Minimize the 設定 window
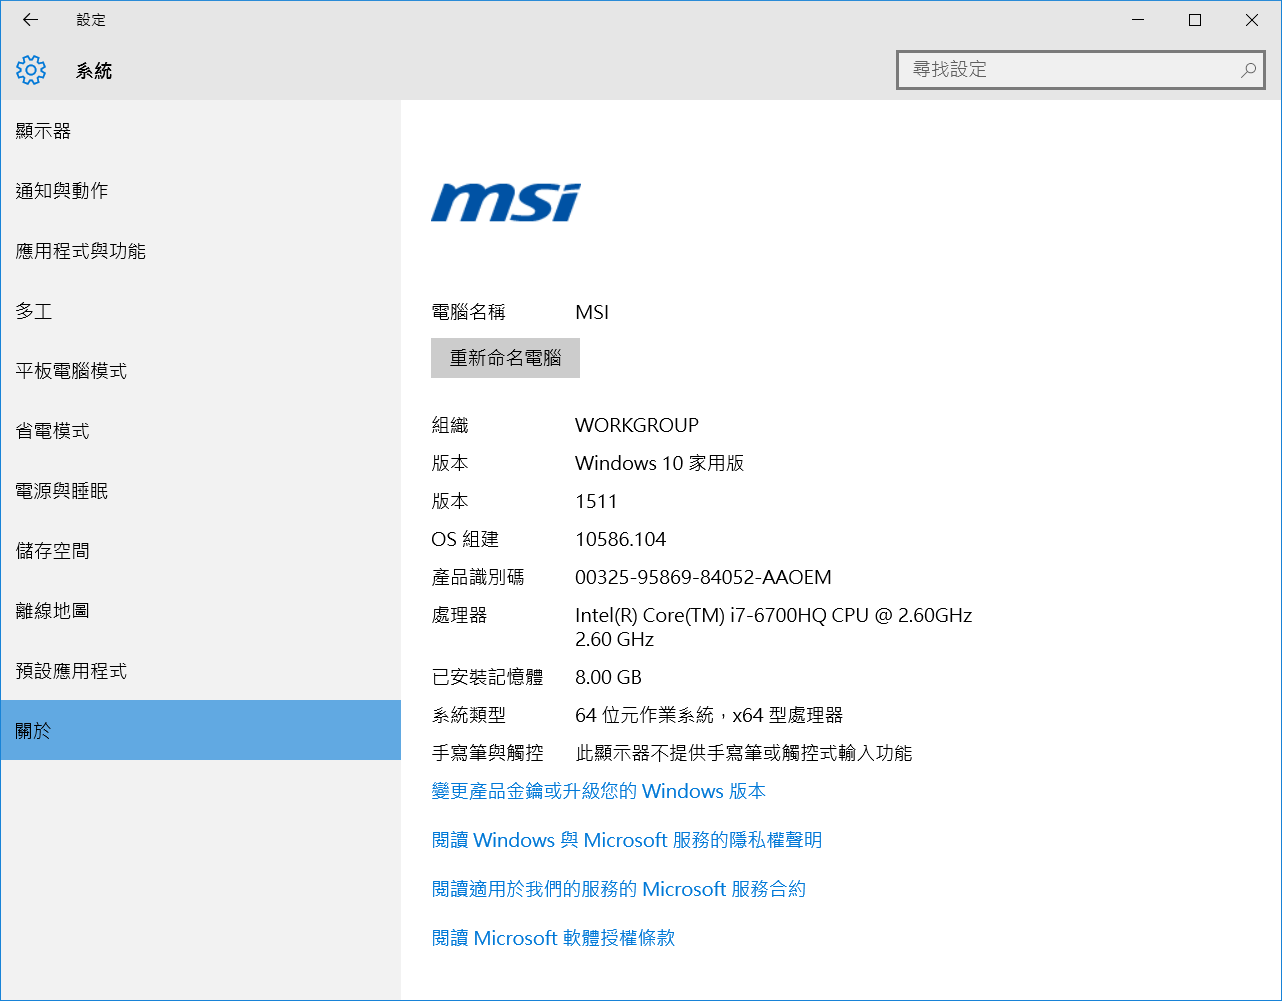 [1137, 20]
